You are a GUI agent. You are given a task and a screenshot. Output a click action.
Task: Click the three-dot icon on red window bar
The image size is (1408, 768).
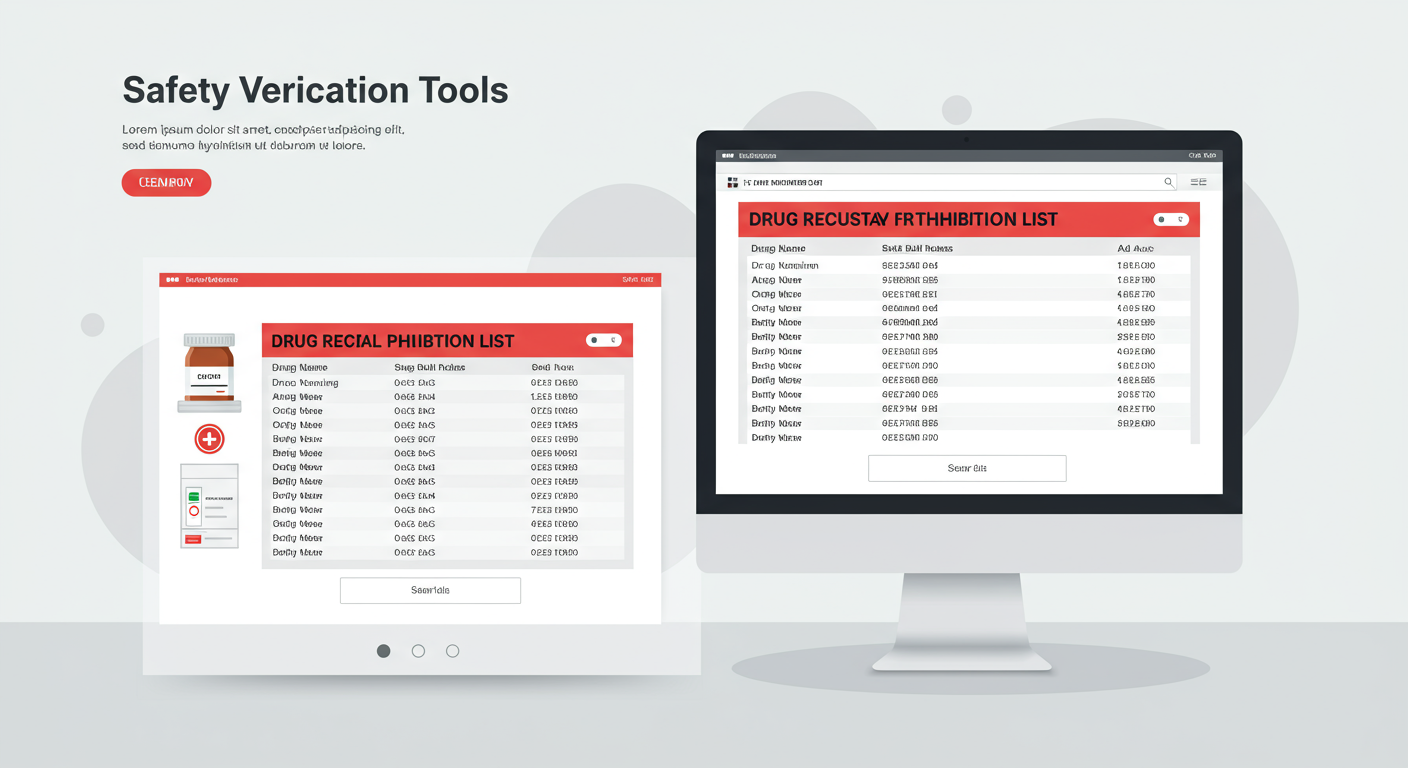pos(172,280)
